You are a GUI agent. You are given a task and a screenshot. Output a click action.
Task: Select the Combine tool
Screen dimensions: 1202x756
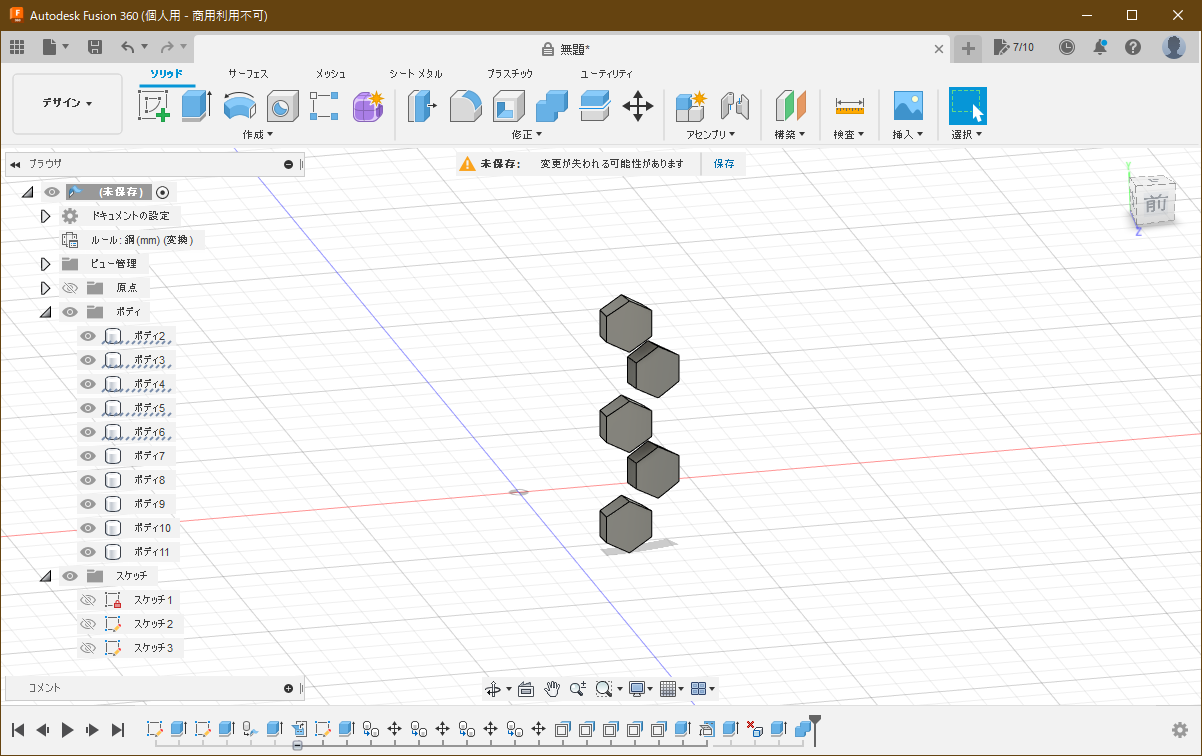(552, 106)
